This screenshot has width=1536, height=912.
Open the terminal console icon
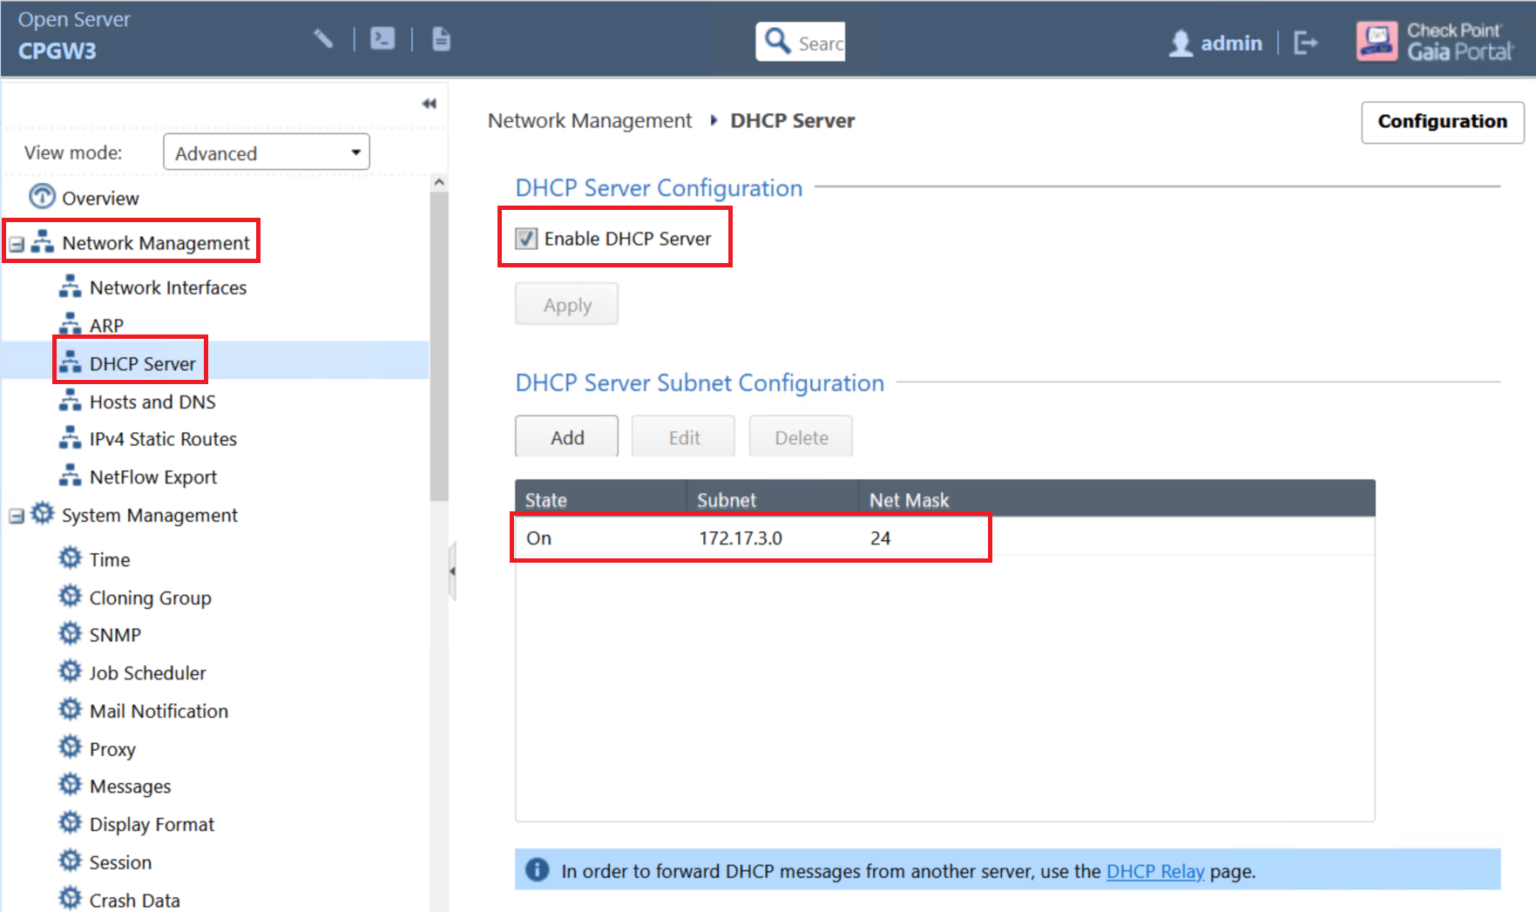381,38
